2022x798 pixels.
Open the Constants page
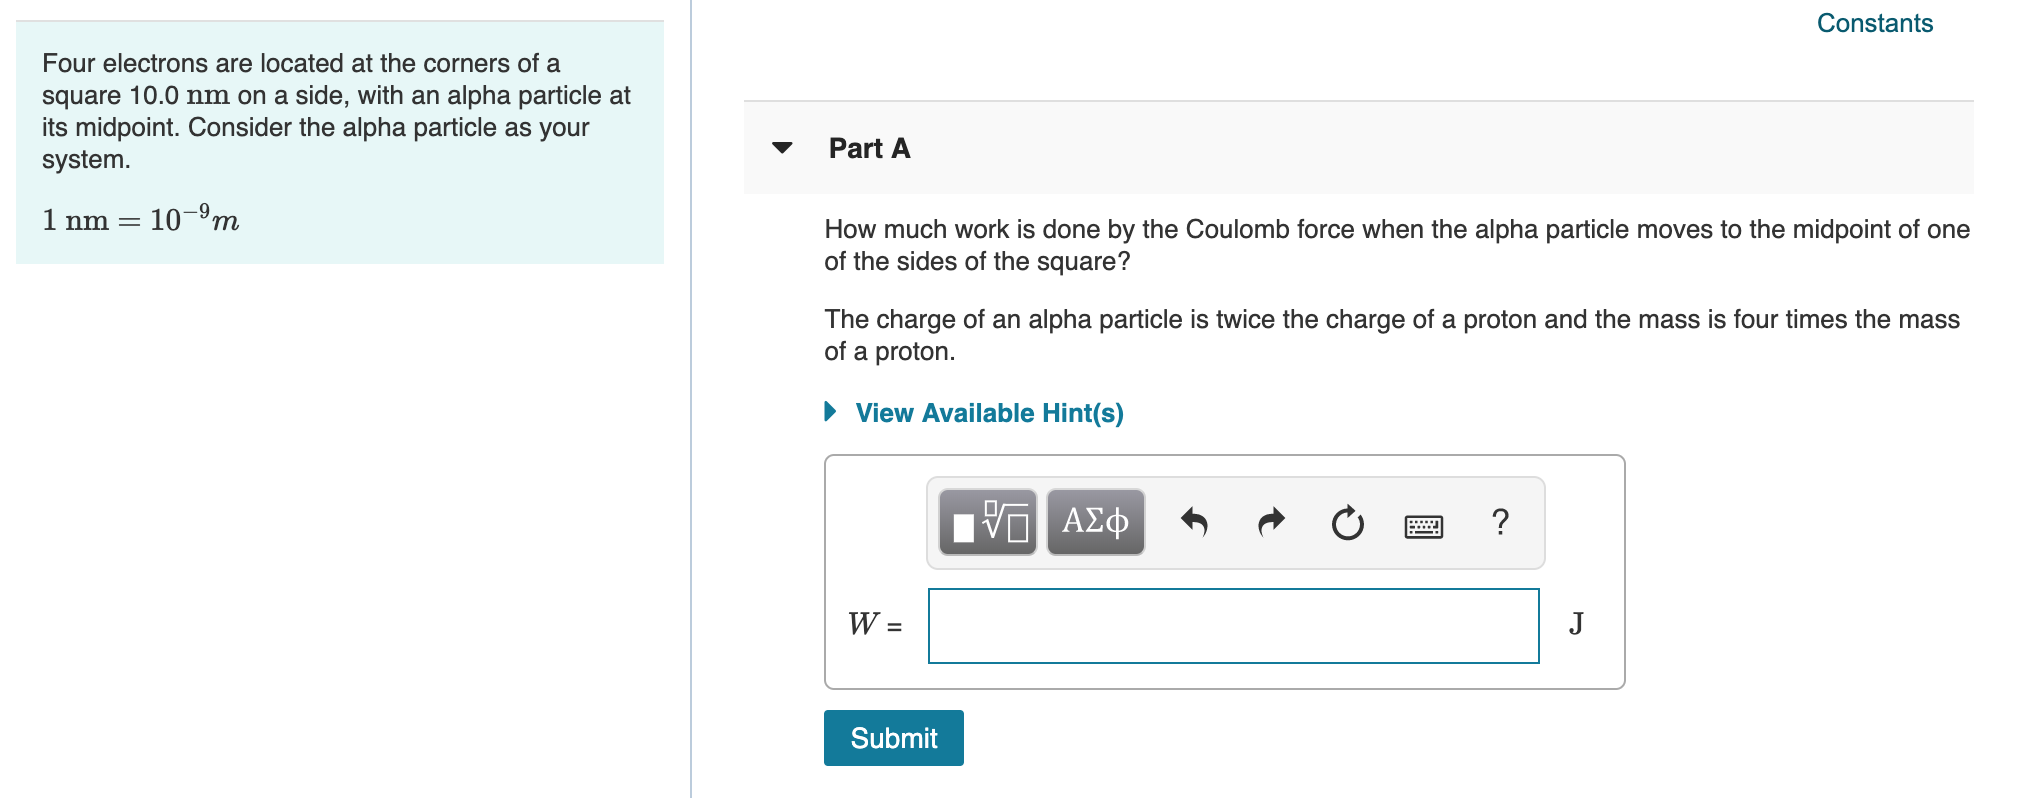coord(1874,23)
